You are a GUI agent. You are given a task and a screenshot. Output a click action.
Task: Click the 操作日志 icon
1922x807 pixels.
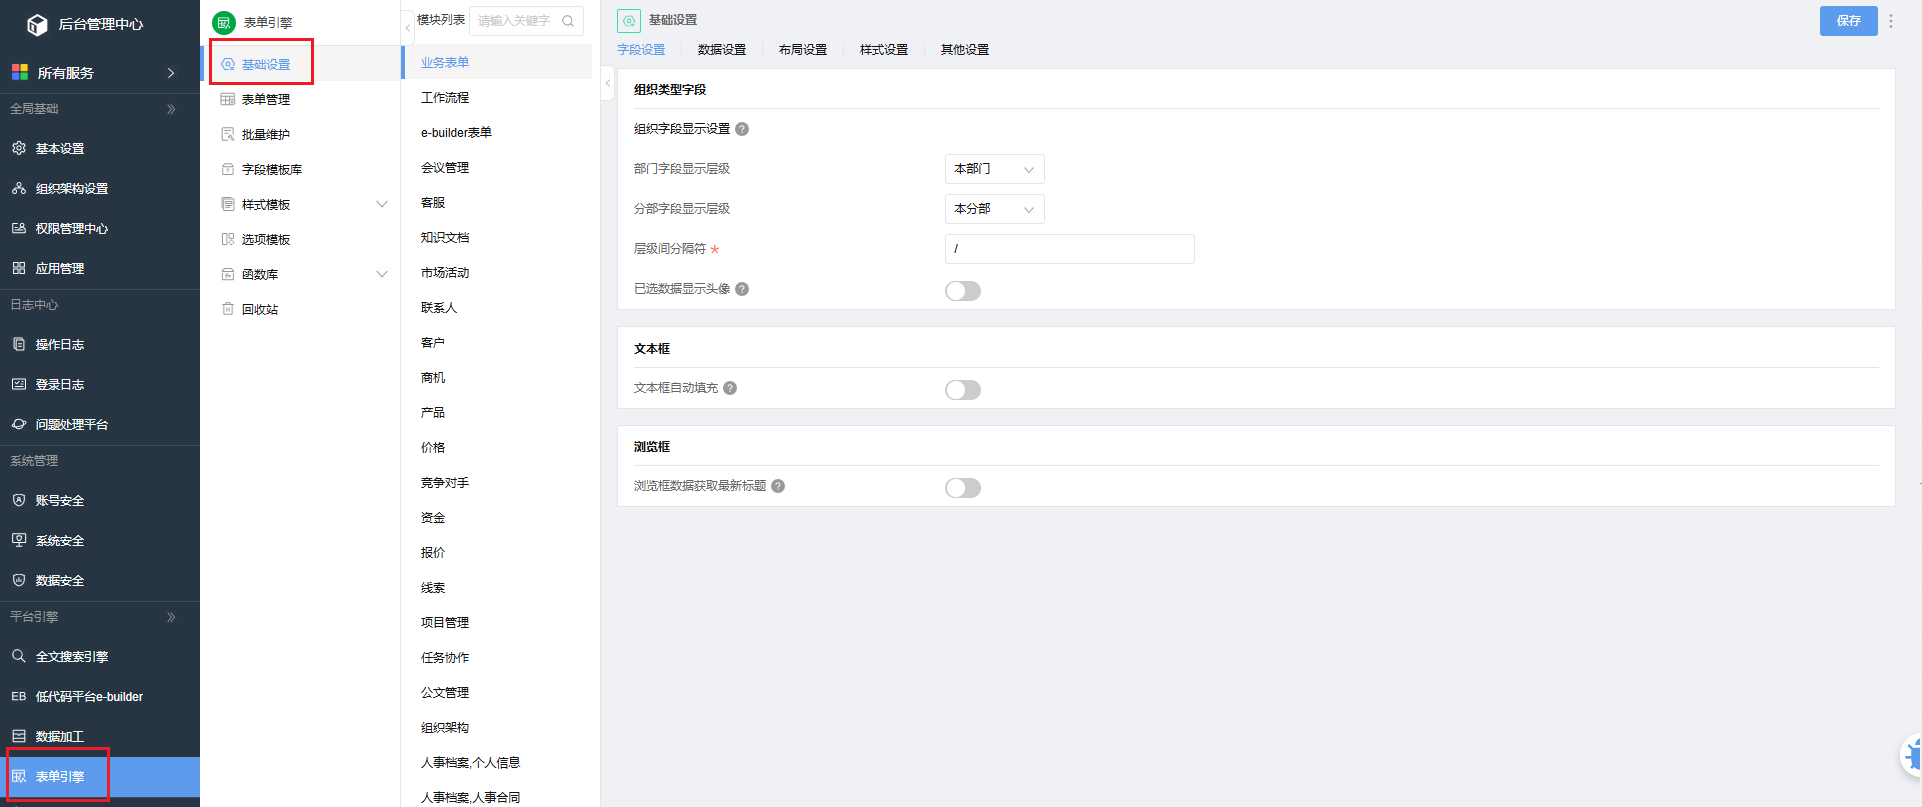pos(19,344)
